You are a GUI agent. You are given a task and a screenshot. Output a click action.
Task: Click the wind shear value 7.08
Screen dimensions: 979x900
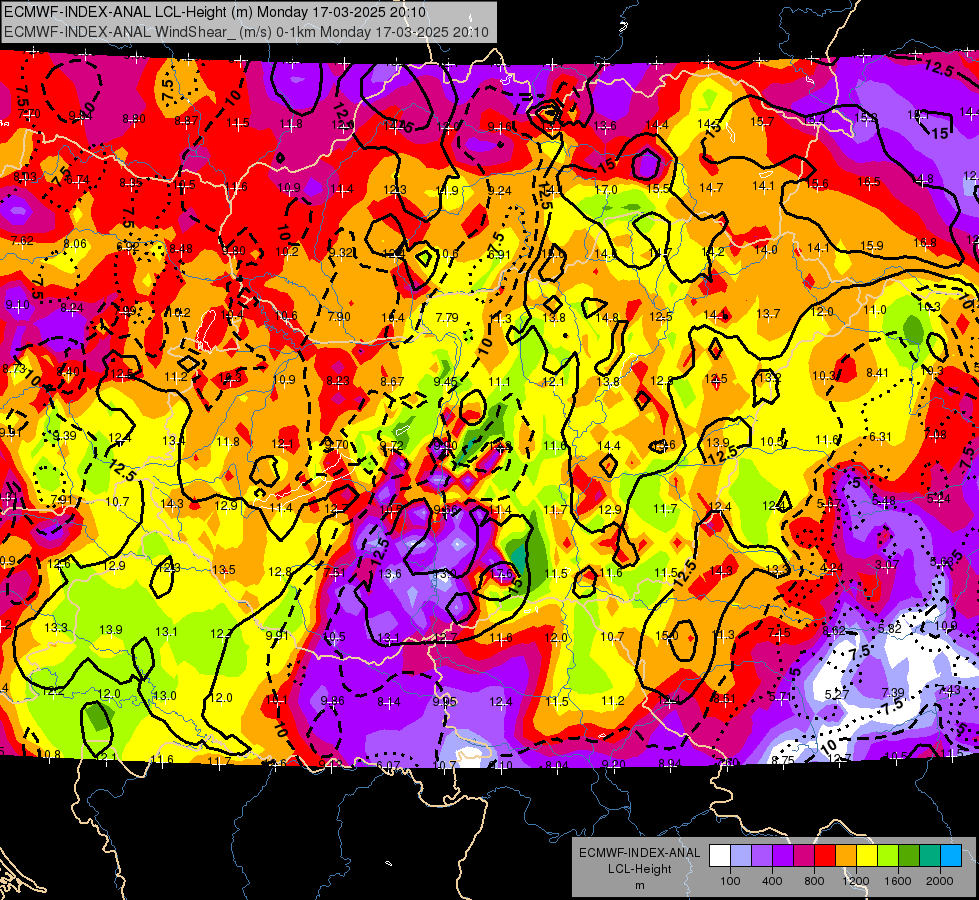tap(935, 434)
